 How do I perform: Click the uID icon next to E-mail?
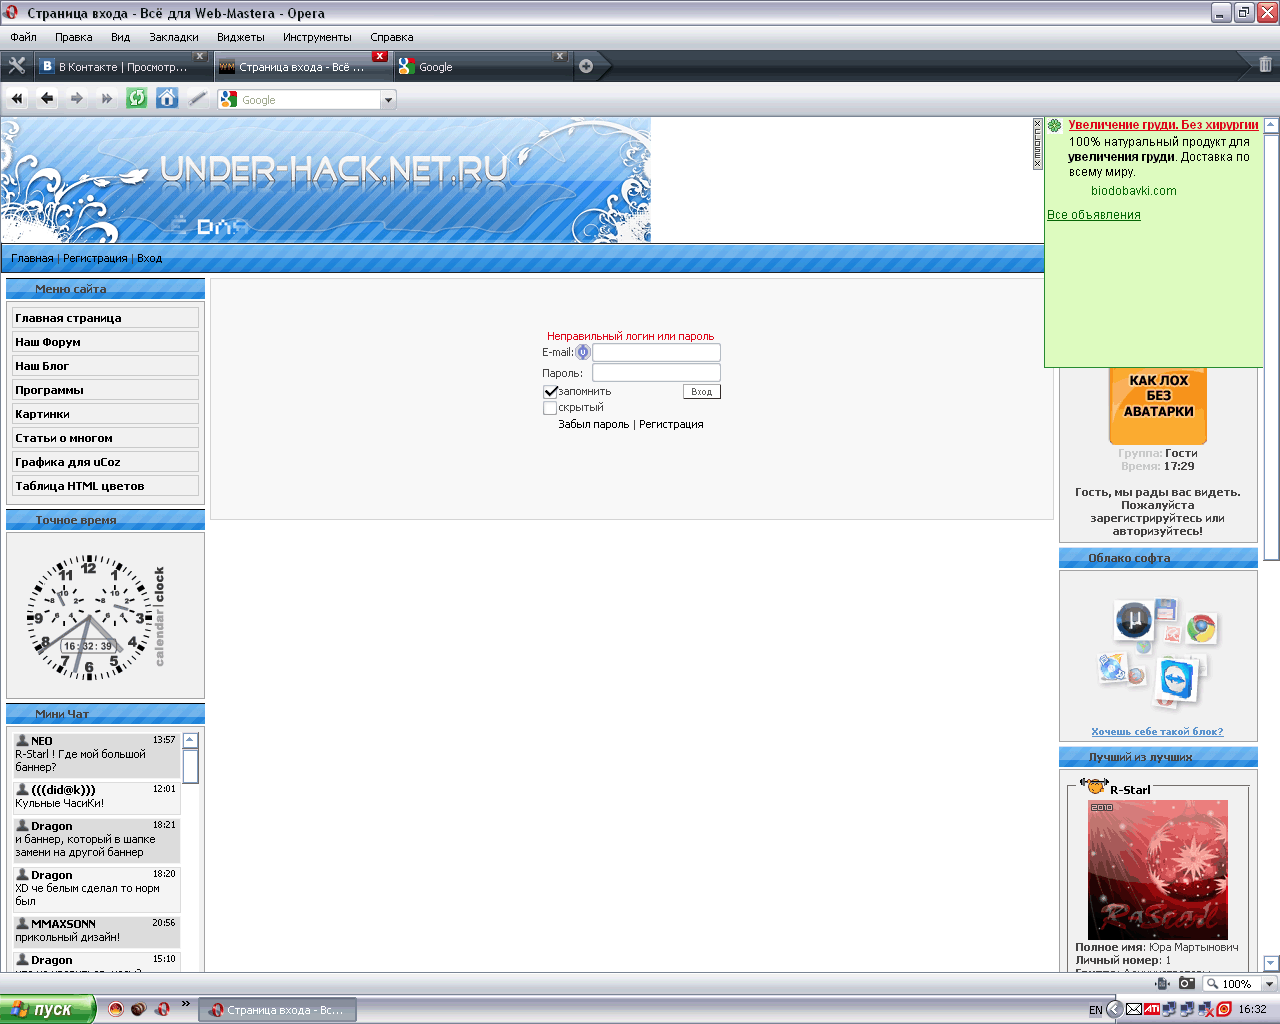click(x=583, y=352)
